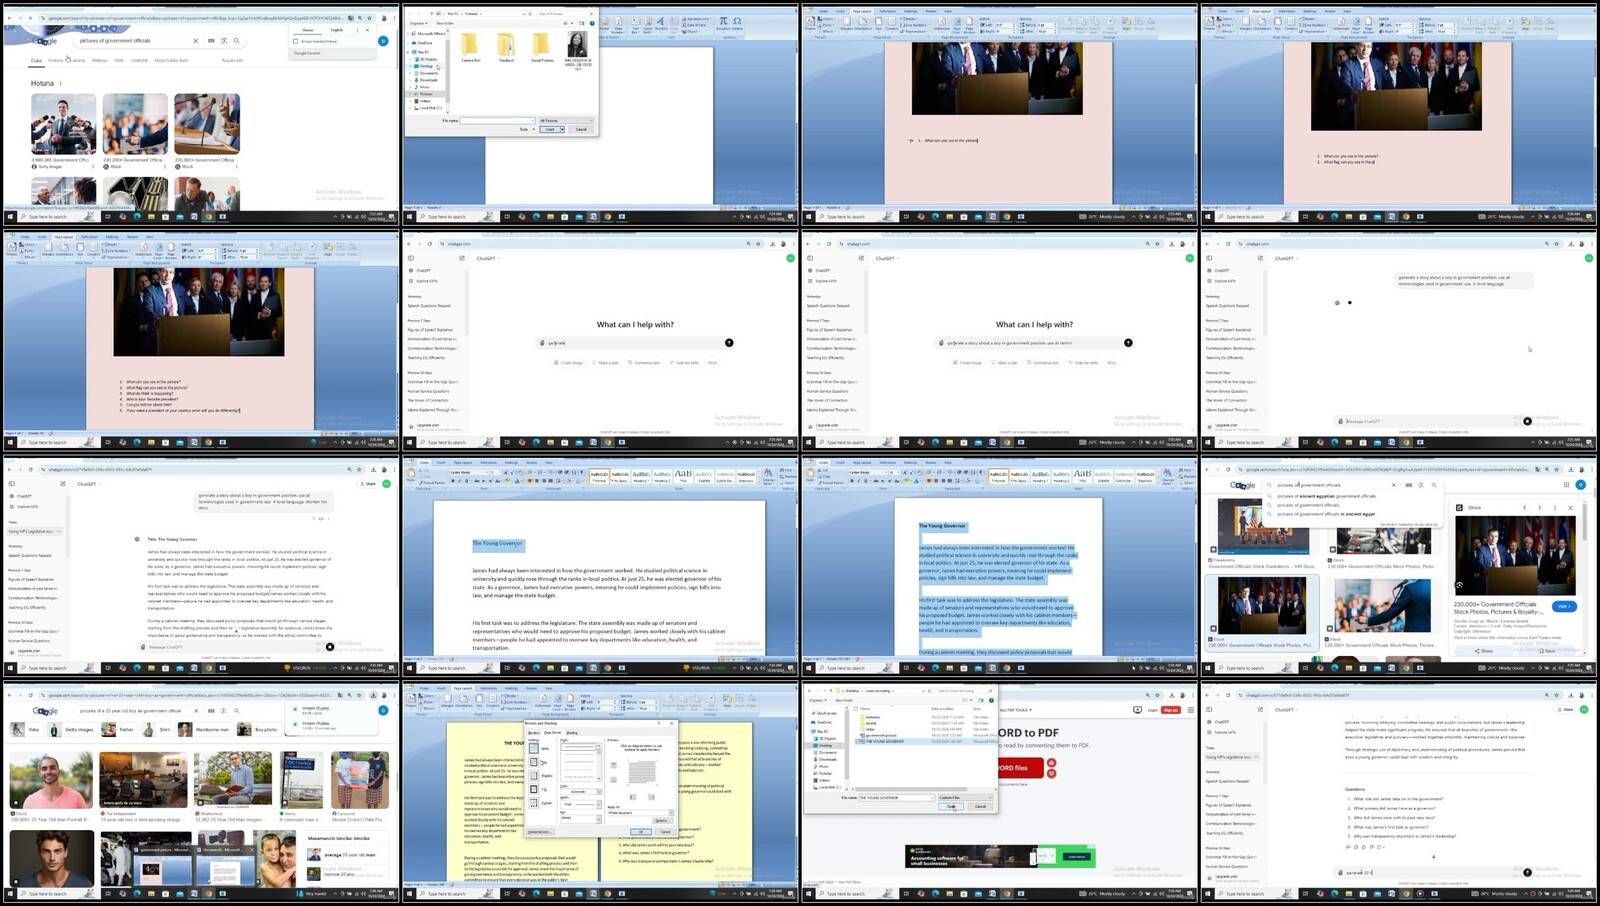Viewport: 1600px width, 906px height.
Task: Click horizontal scrollbar in Word to PDF file dialog
Action: tap(911, 789)
